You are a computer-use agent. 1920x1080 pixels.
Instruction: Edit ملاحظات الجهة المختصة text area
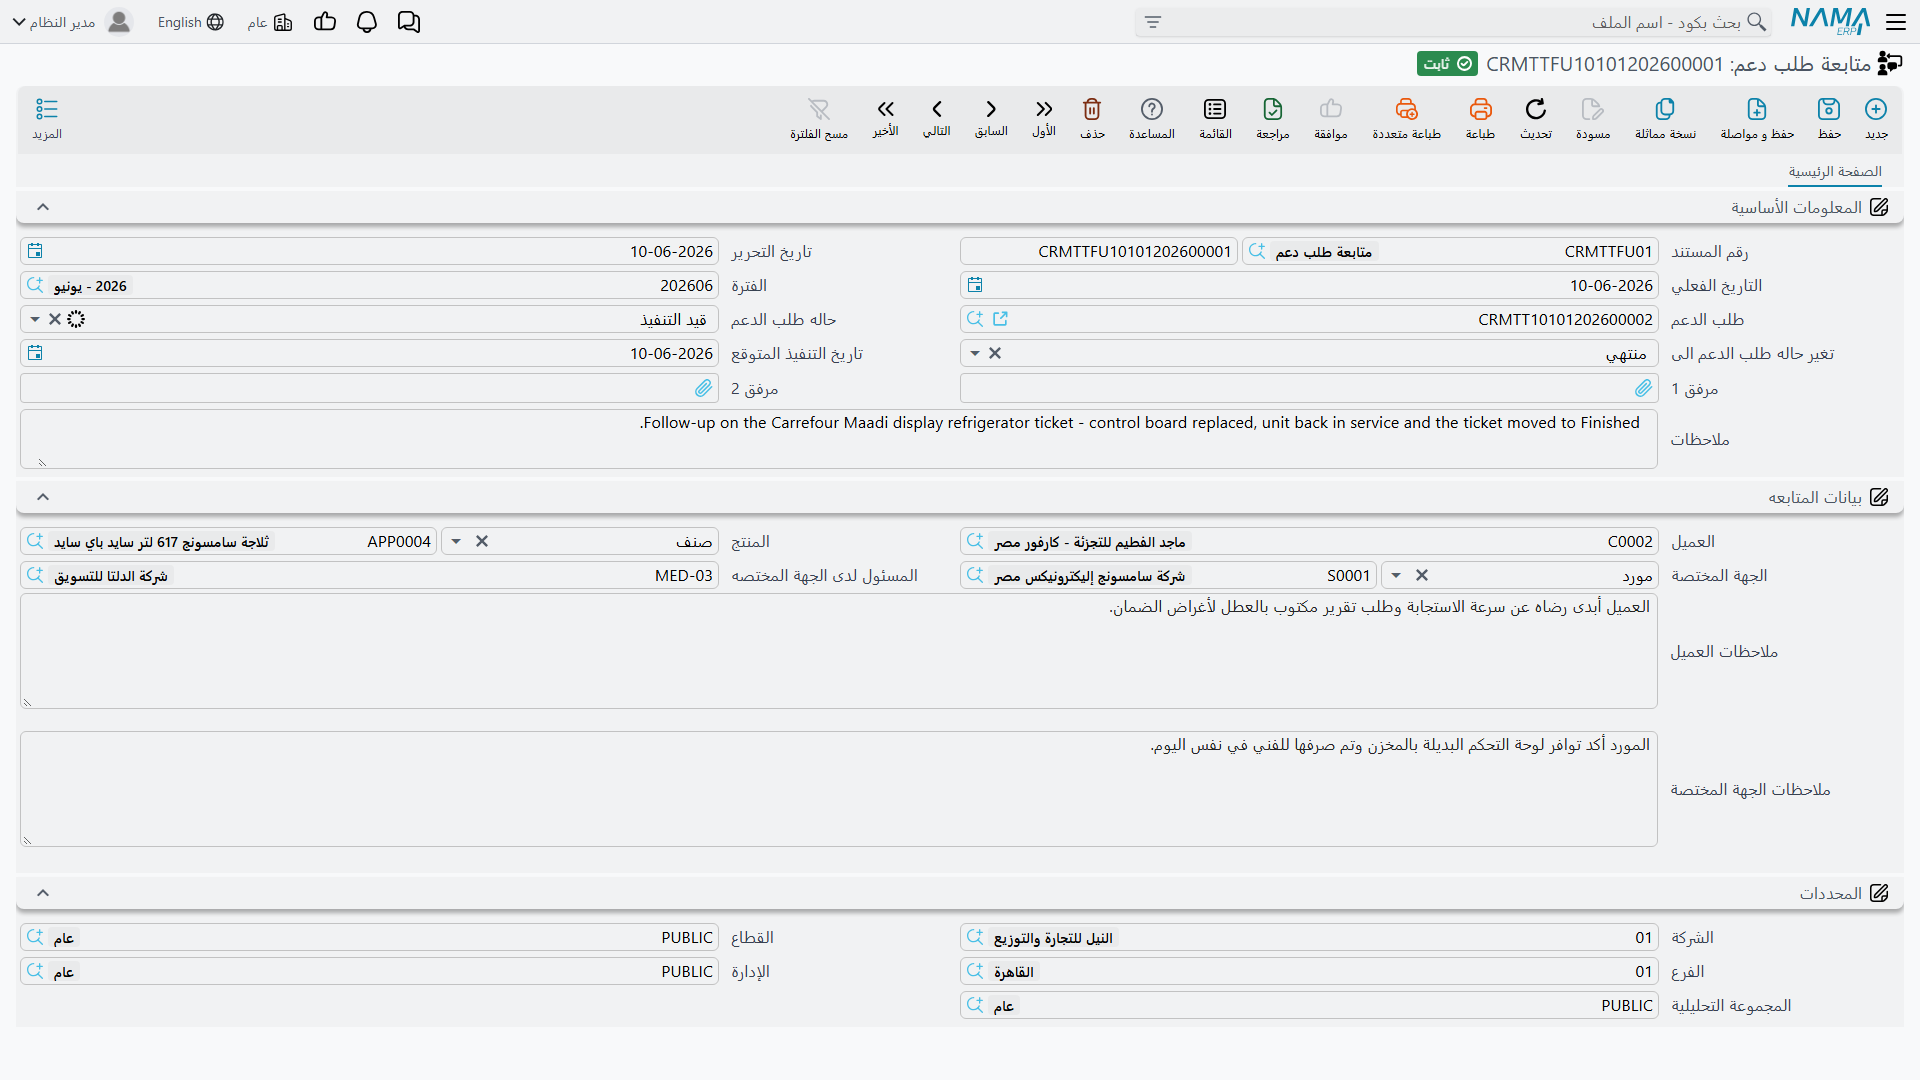coord(839,789)
